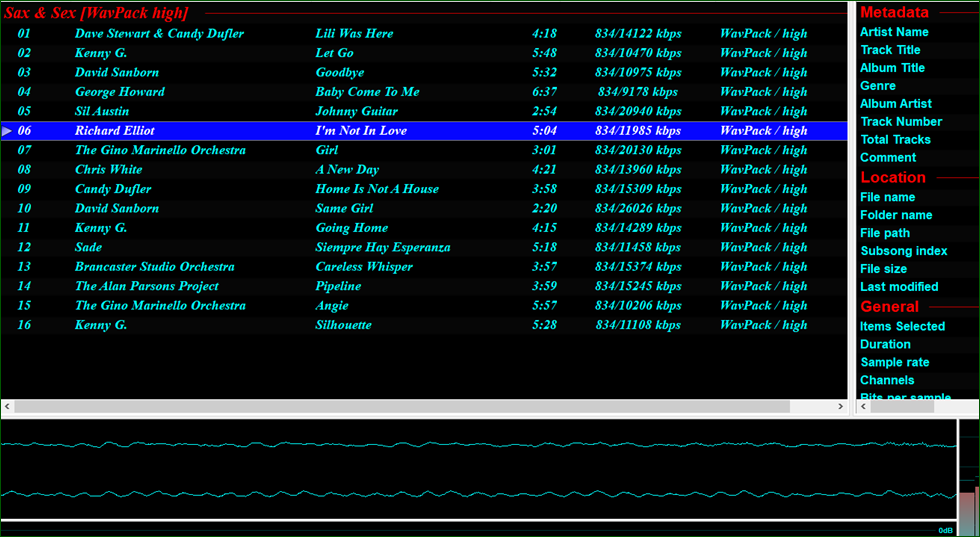Click the File size property
Screen dimensions: 980x537
tap(883, 269)
